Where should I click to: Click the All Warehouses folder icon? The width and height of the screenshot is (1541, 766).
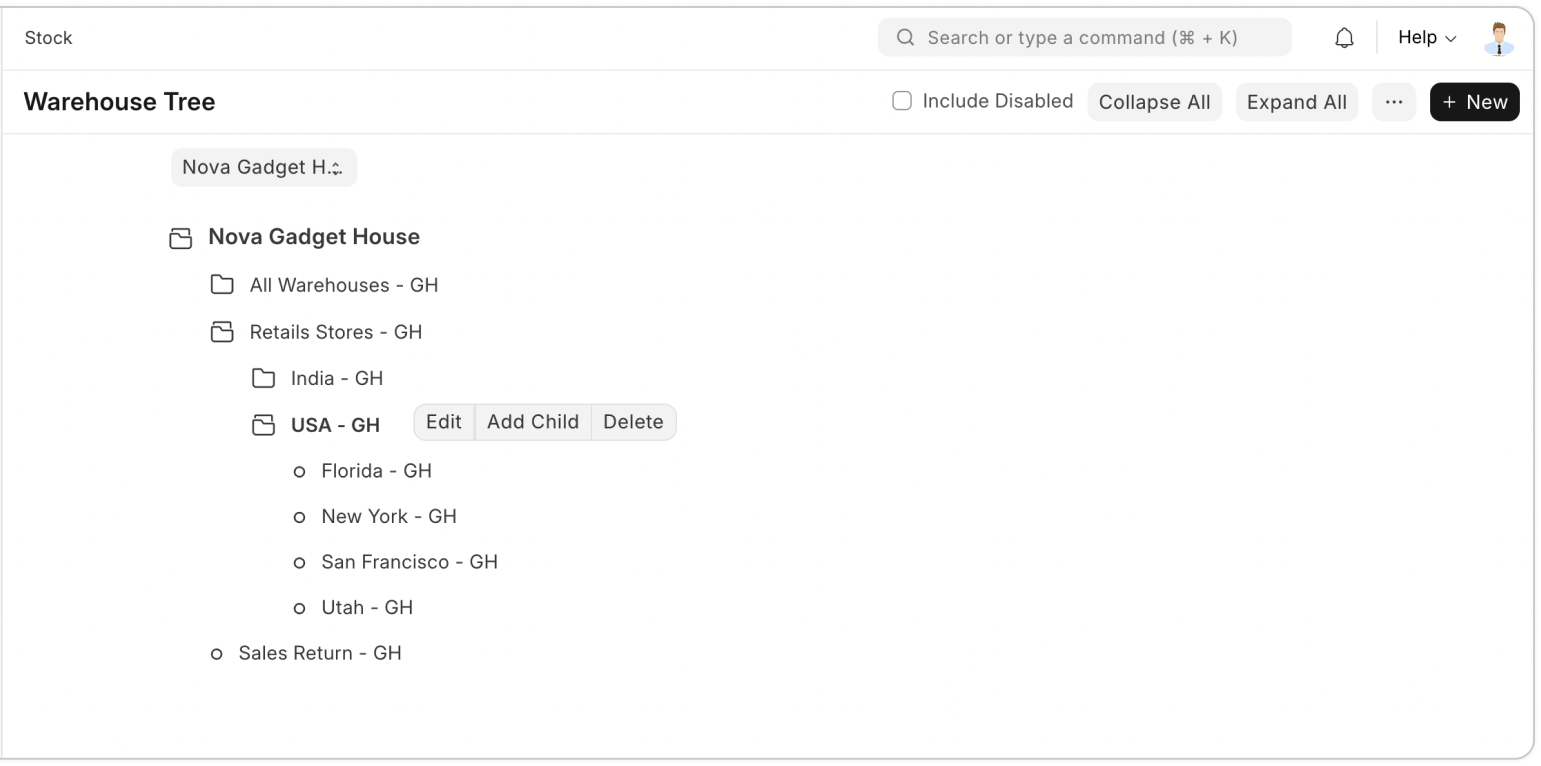222,285
